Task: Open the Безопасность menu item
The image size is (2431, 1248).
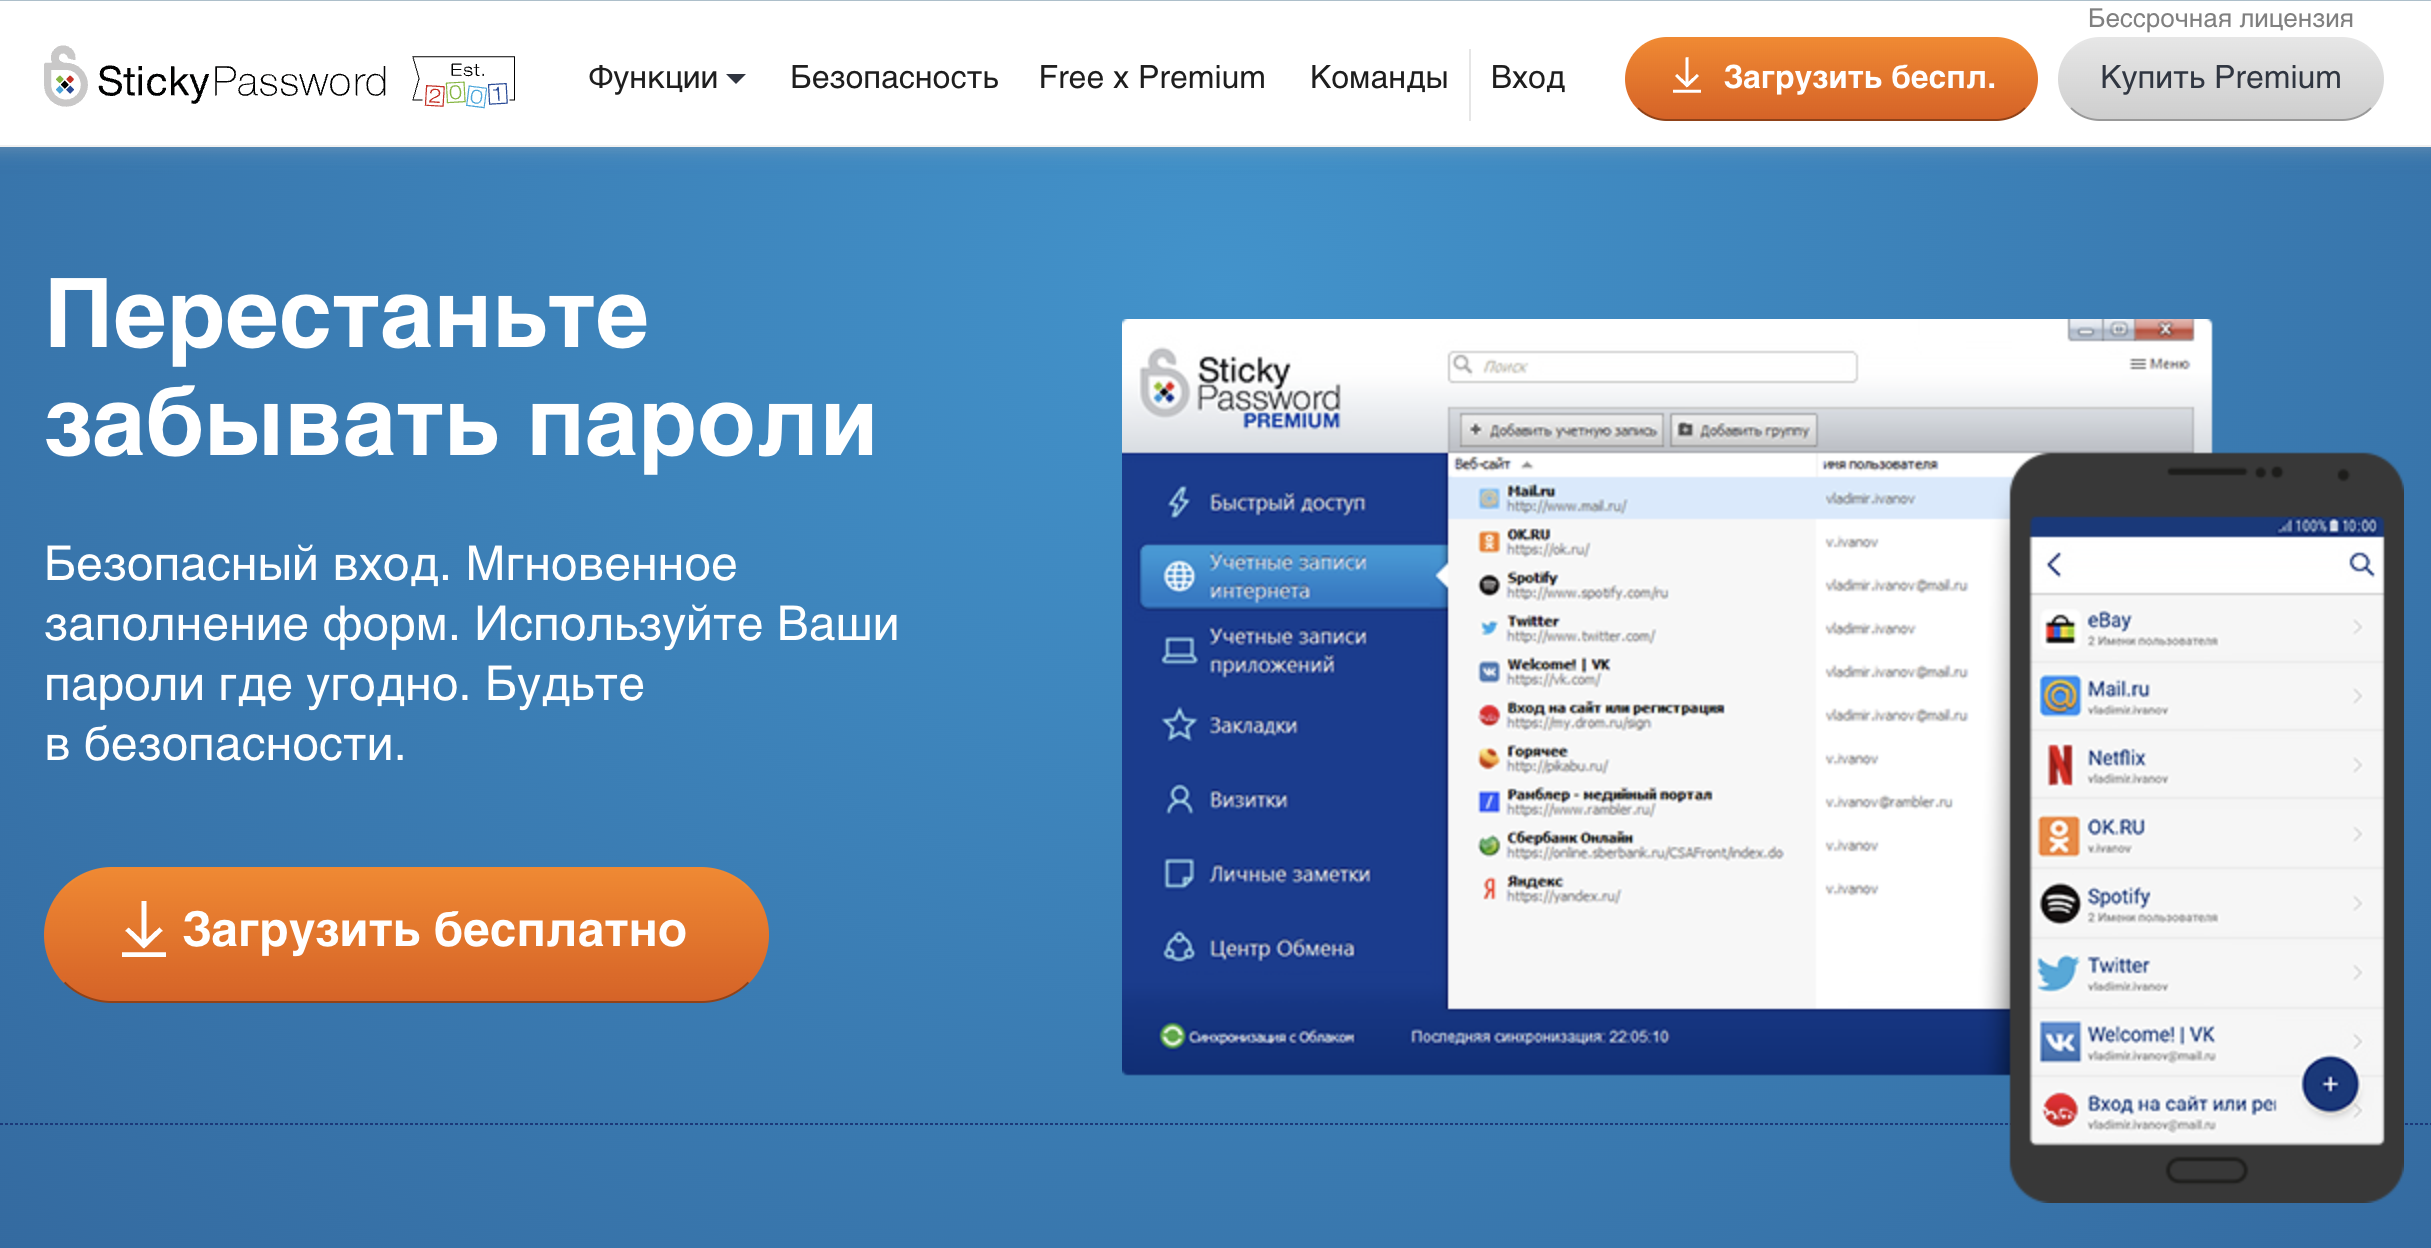Action: click(x=894, y=78)
